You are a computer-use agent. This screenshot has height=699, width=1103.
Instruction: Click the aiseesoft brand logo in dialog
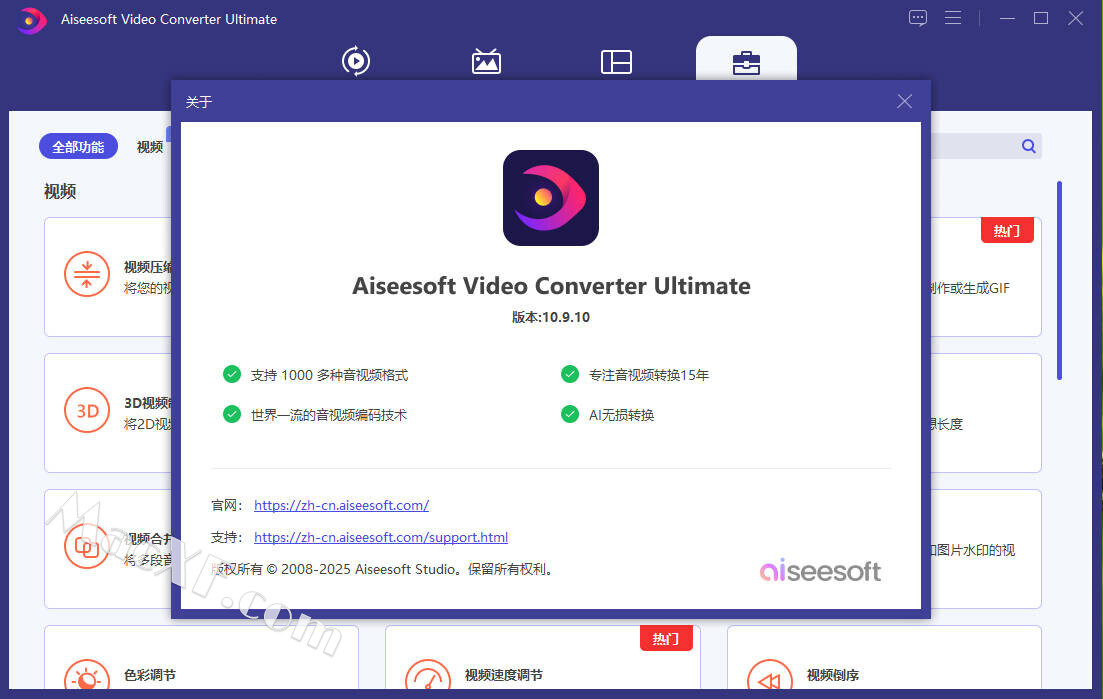coord(820,570)
